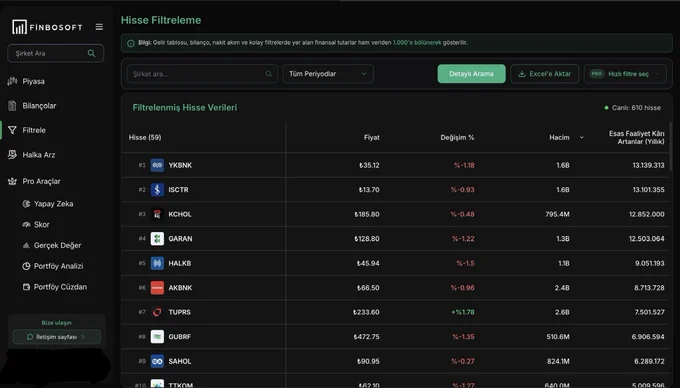The height and width of the screenshot is (388, 680).
Task: Click the Portföy Analizi pie chart icon
Action: click(26, 266)
